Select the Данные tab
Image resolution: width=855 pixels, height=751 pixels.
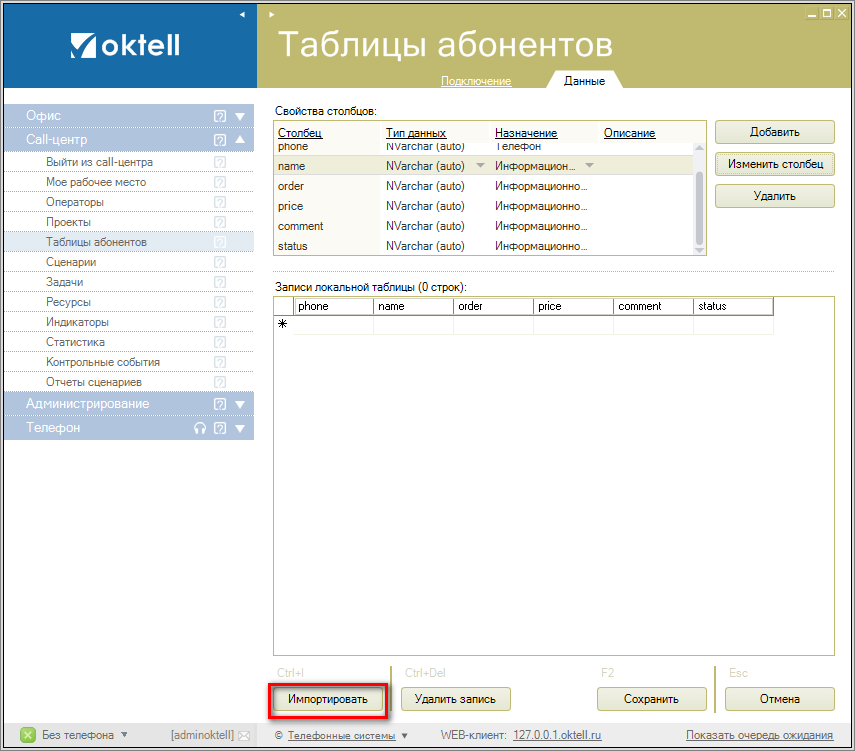tap(584, 81)
